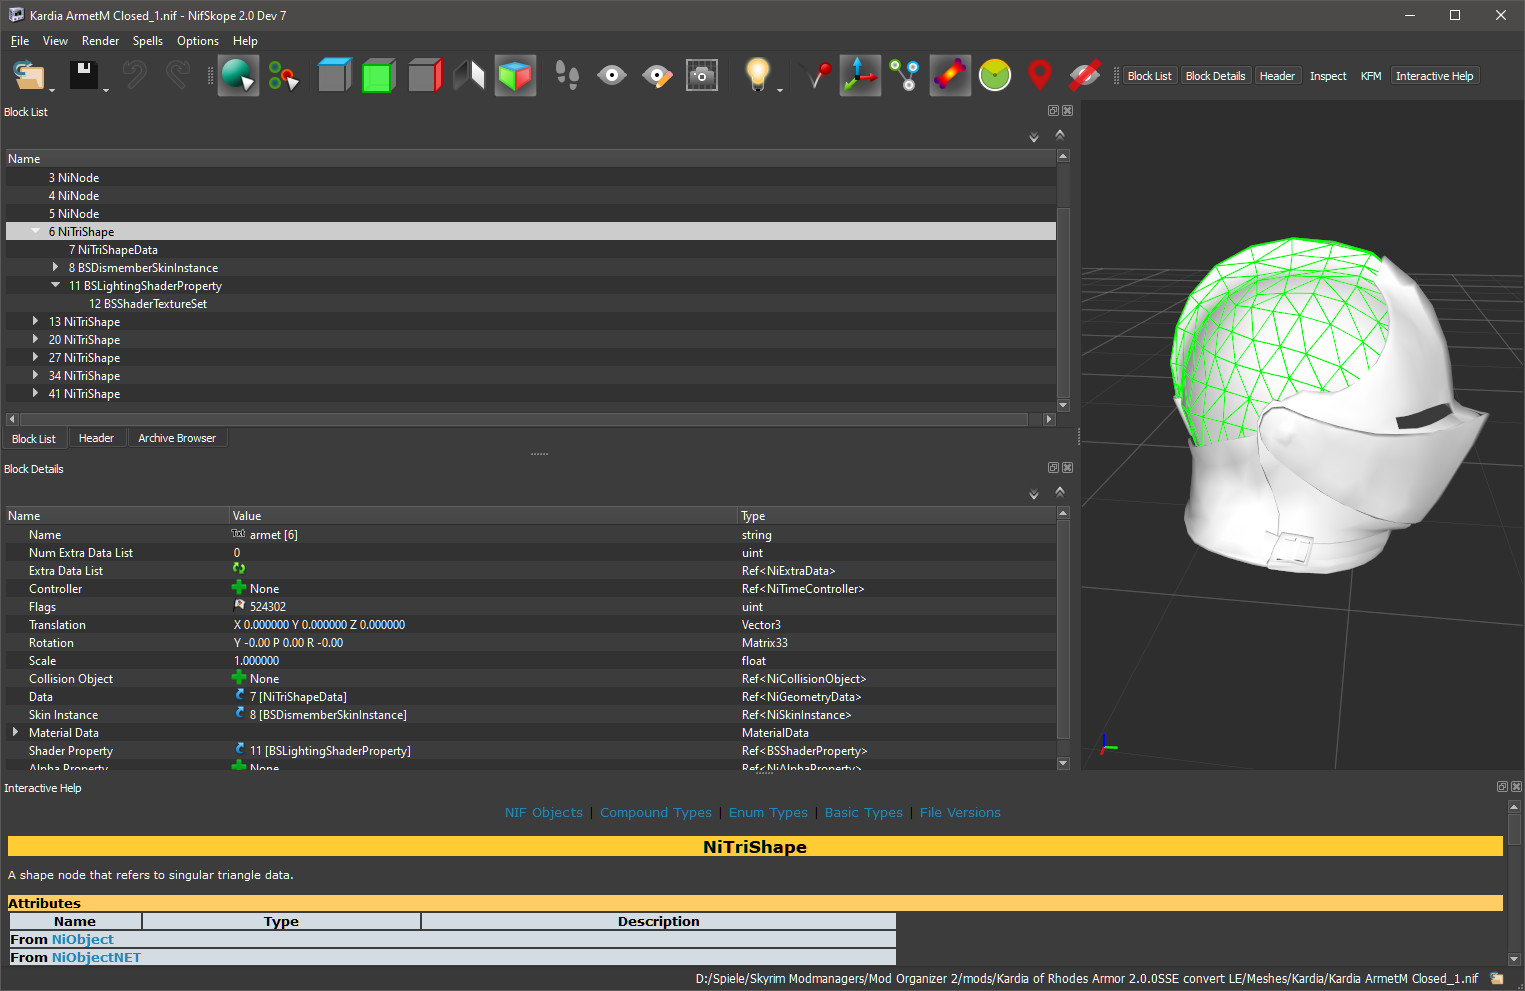Screen dimensions: 1525x991
Task: Expand the Material Data row
Action: point(16,732)
